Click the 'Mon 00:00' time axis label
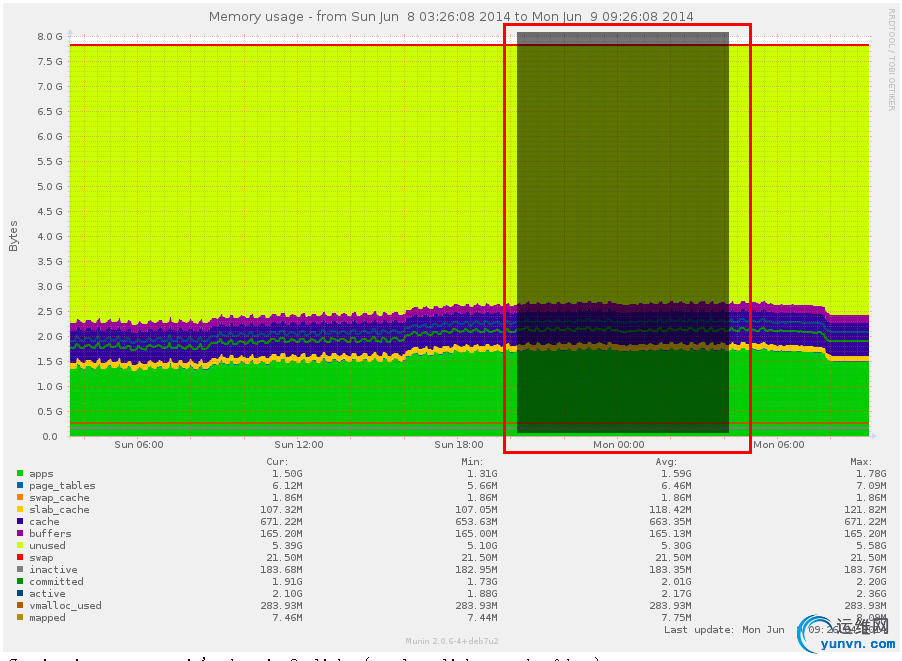902x661 pixels. pos(618,445)
